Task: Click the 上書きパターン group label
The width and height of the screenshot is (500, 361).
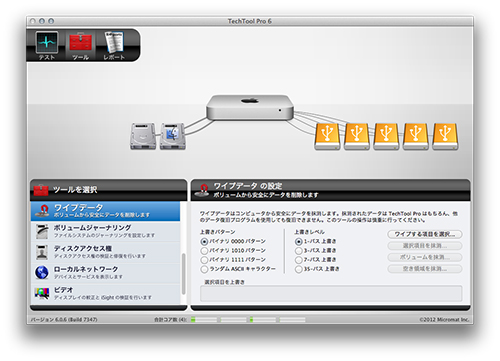Action: (x=217, y=232)
